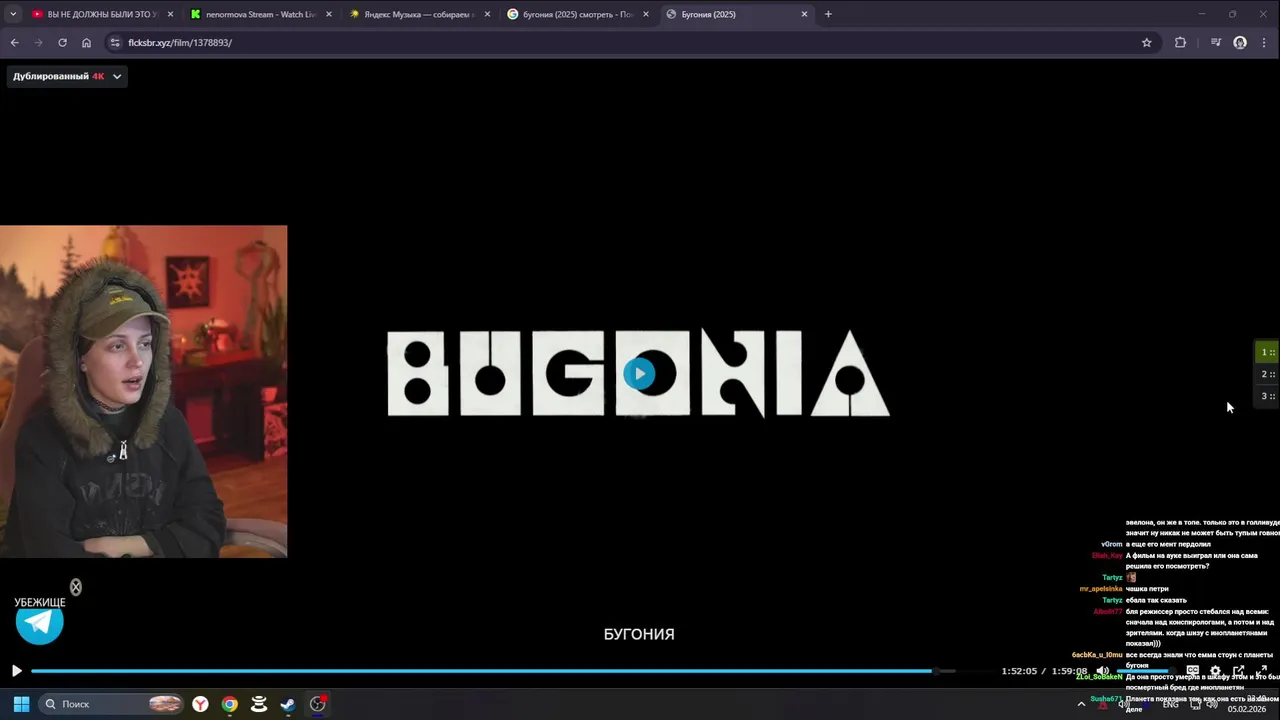Click the Поиск taskbar search box
Viewport: 1280px width, 720px height.
(112, 704)
